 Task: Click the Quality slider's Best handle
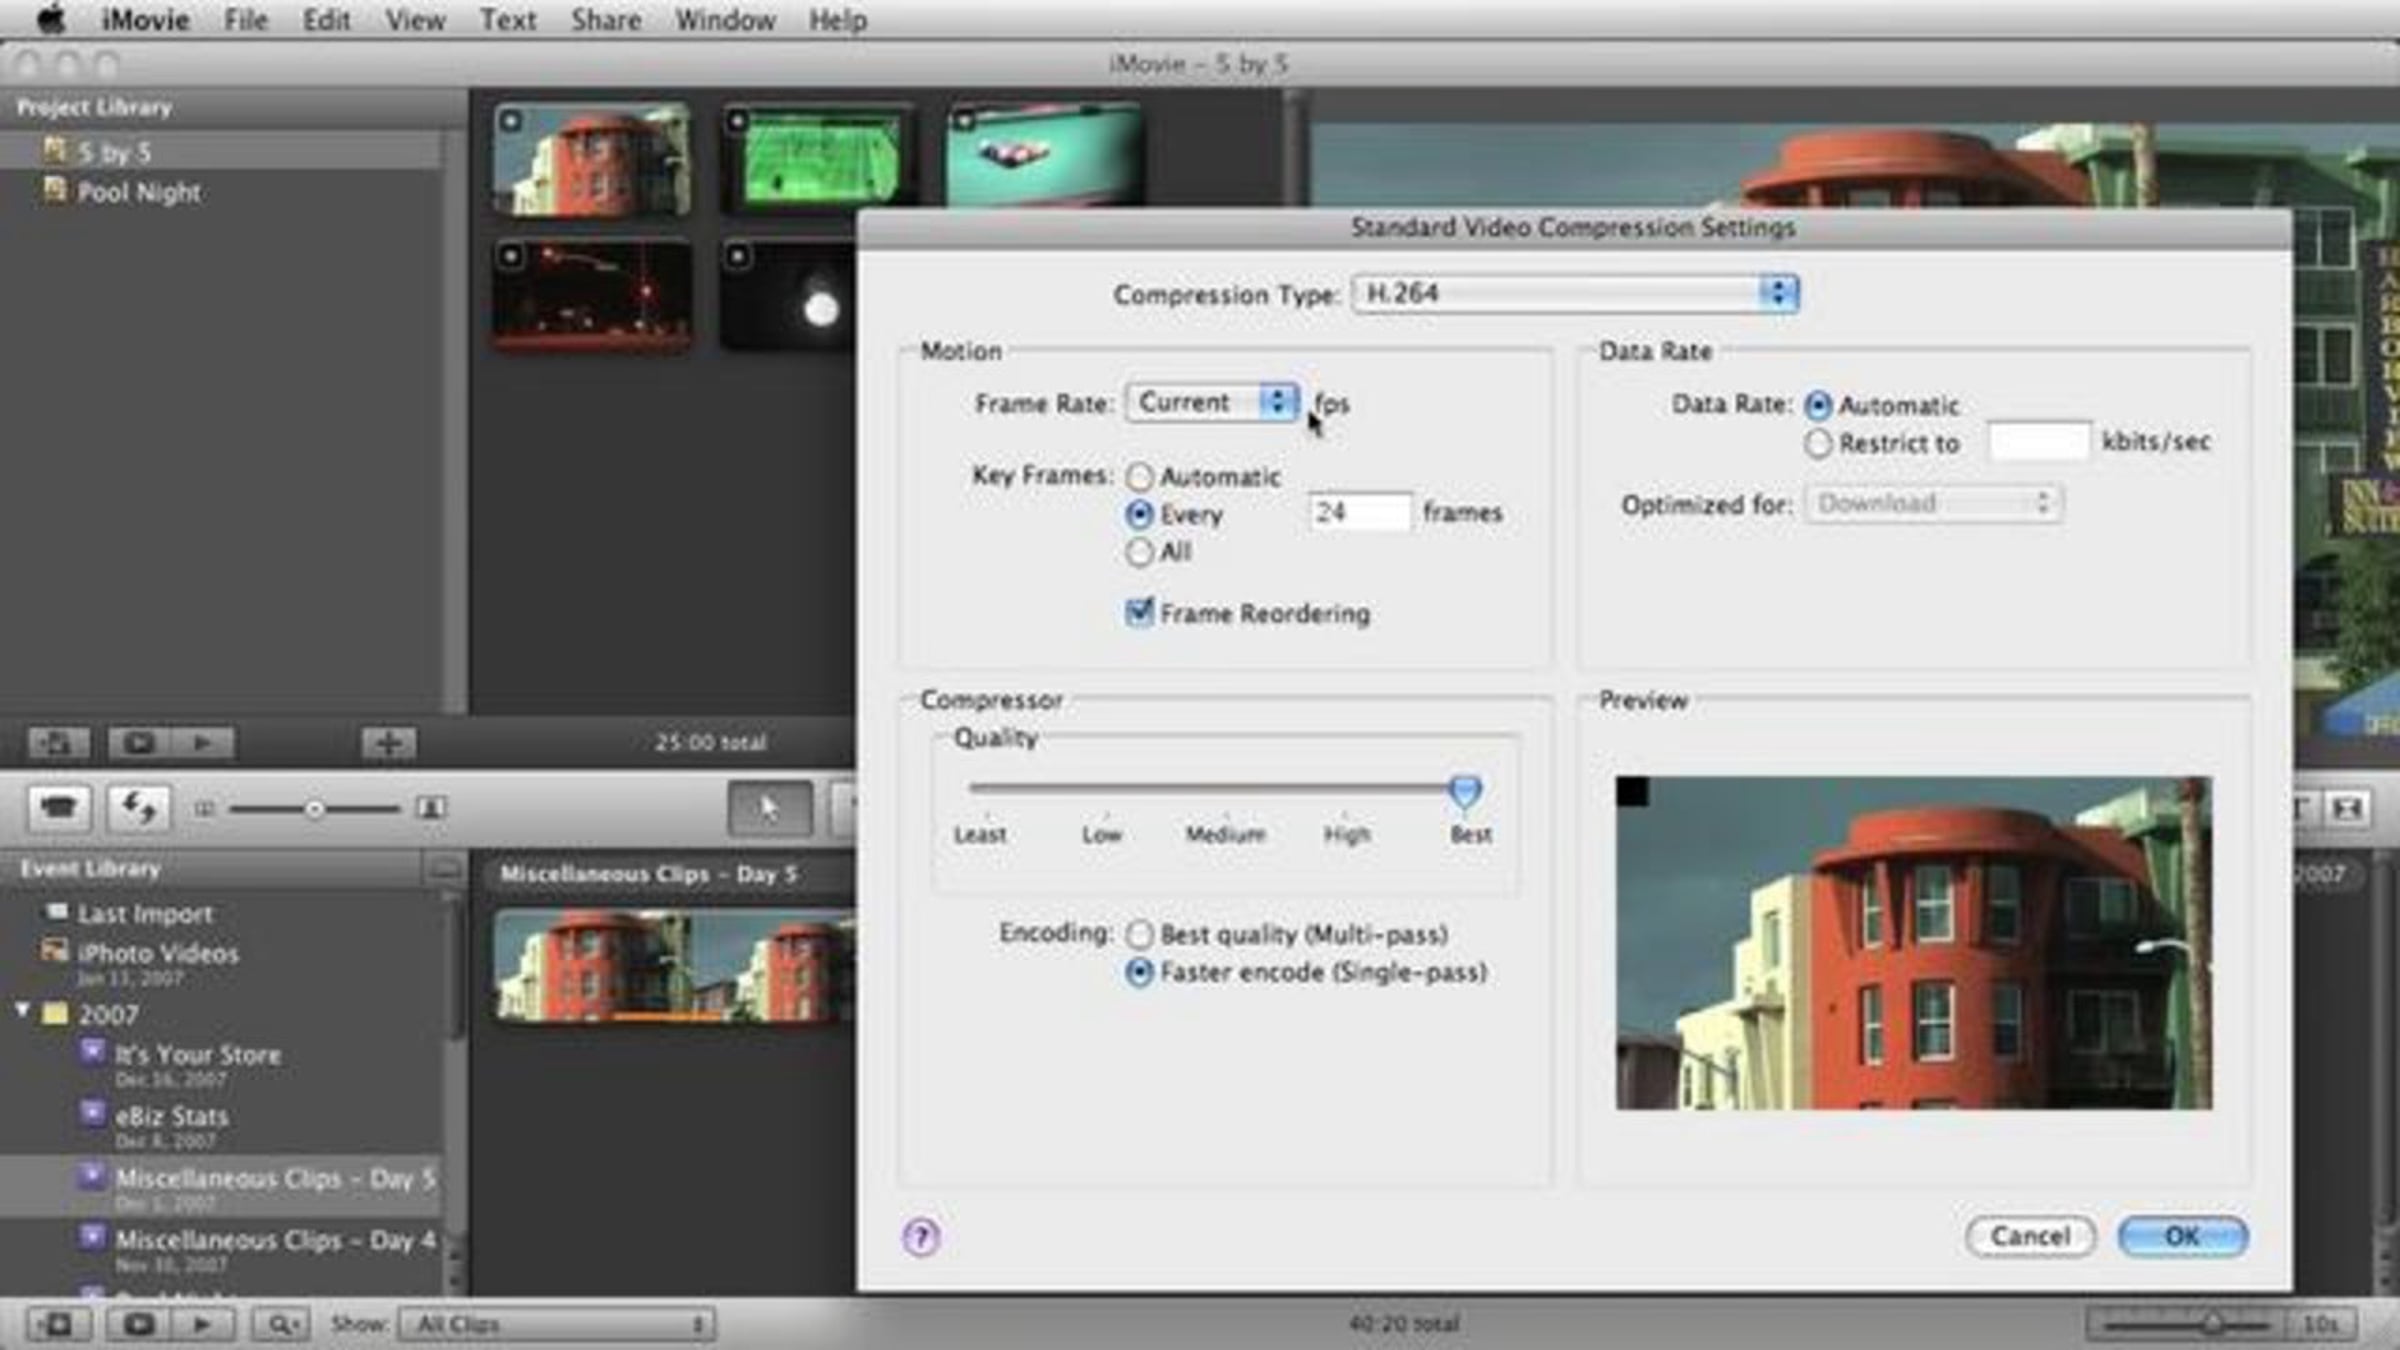point(1465,791)
